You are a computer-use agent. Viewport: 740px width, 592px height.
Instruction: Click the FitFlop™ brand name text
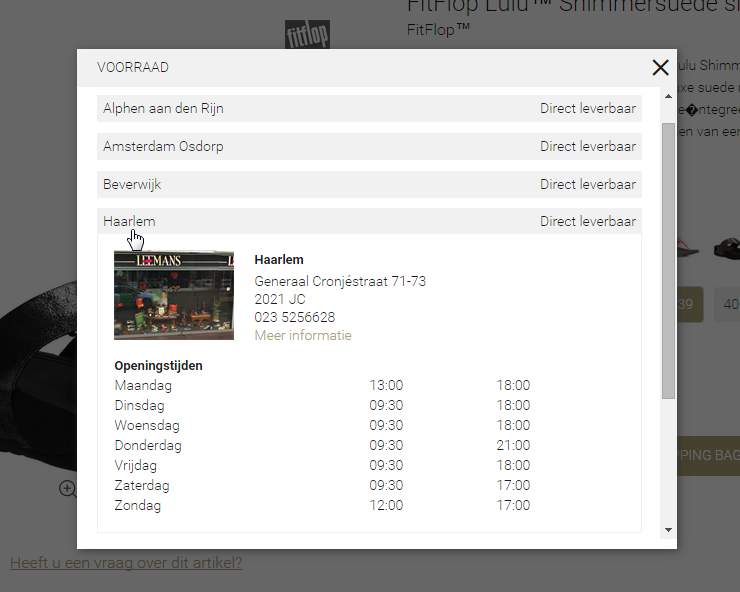(x=438, y=30)
